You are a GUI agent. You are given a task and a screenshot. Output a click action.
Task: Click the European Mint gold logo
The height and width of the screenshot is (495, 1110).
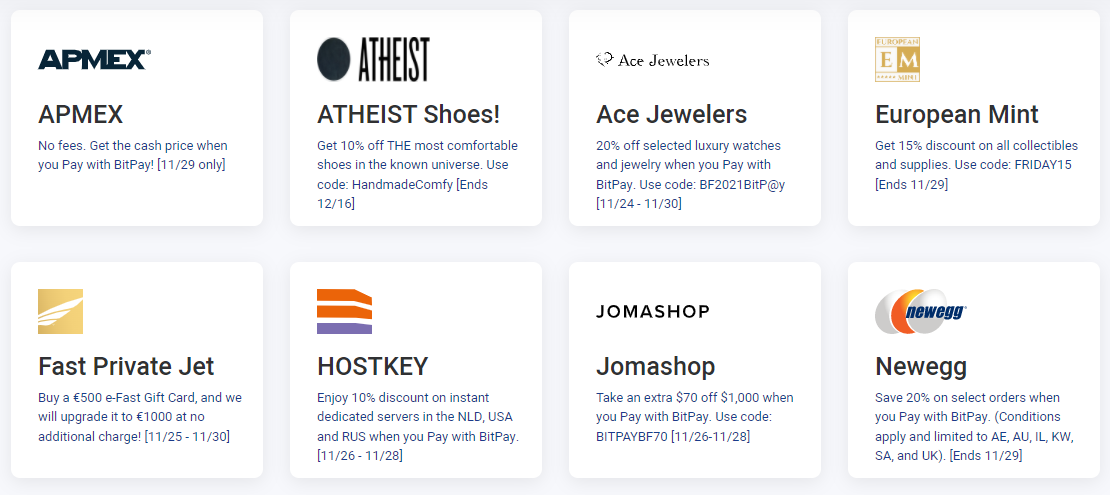[897, 59]
